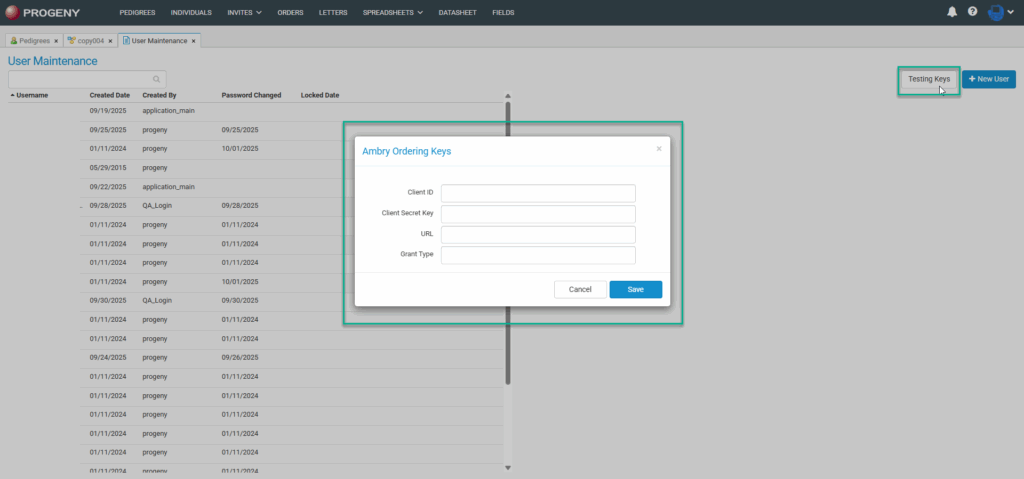Open the help question mark icon
The image size is (1024, 479).
click(972, 12)
